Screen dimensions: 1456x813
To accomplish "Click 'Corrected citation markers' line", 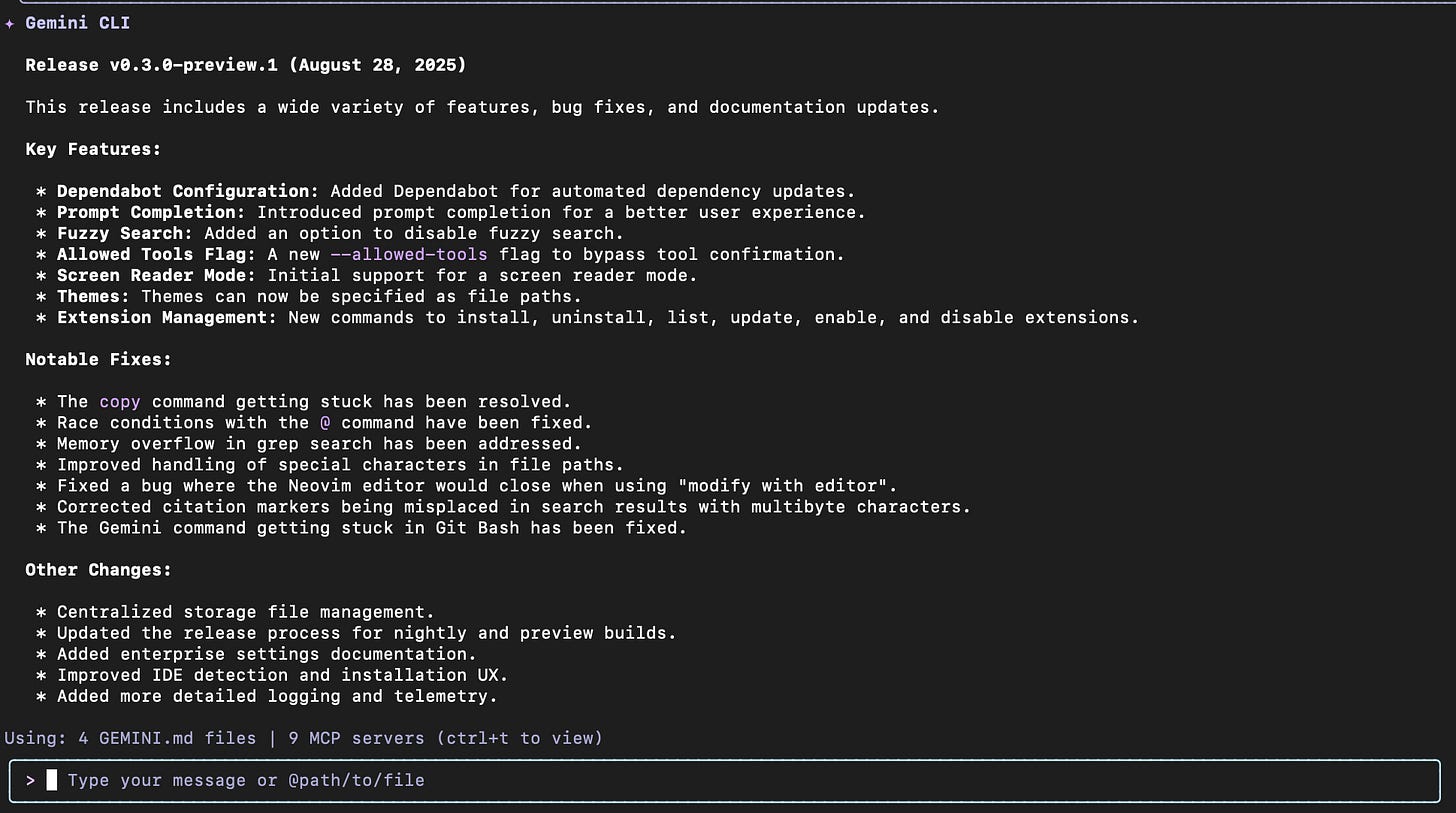I will coord(514,506).
